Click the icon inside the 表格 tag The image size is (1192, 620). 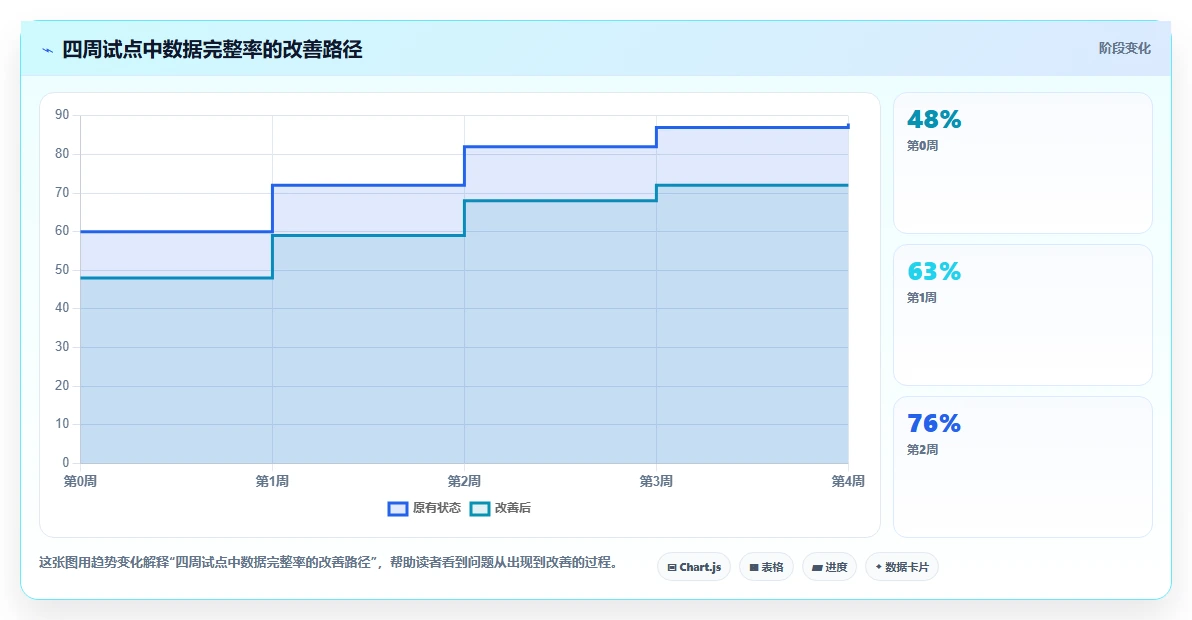[x=754, y=568]
